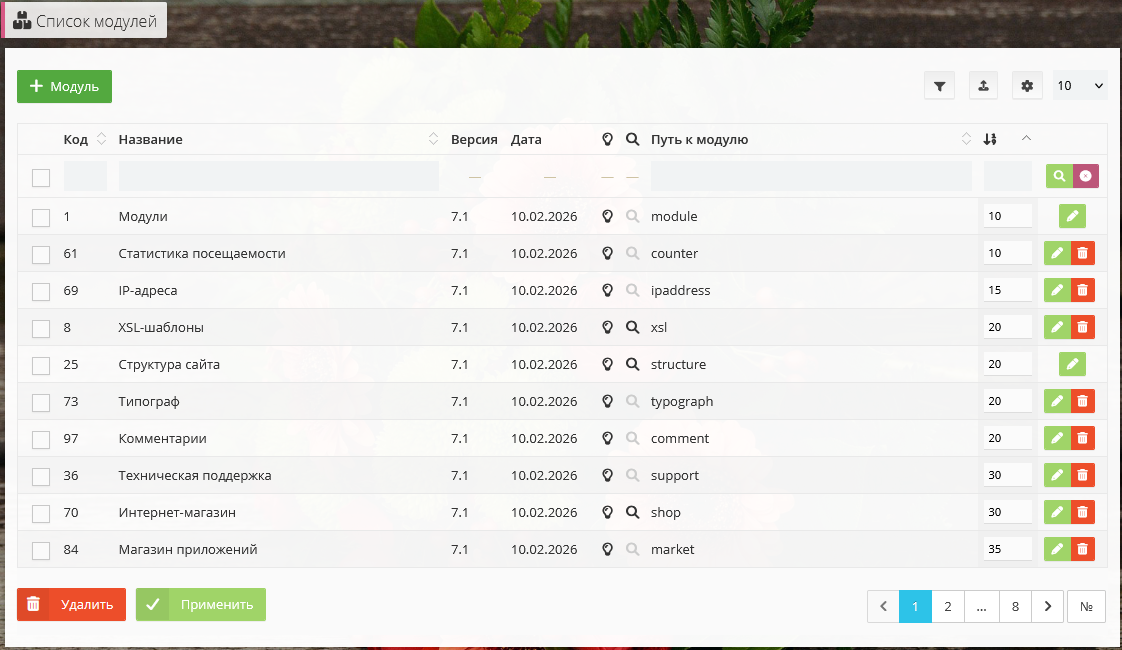
Task: Go to pagination page 2
Action: 947,607
